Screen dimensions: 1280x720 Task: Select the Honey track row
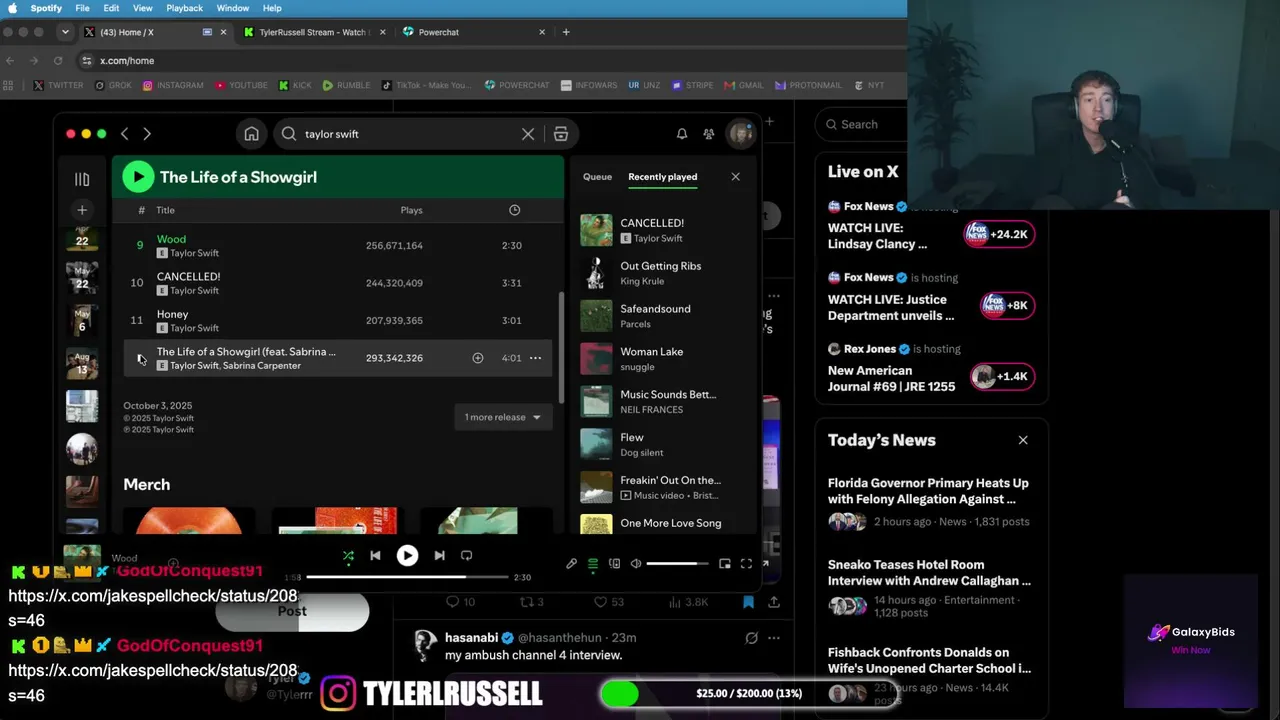coord(338,321)
